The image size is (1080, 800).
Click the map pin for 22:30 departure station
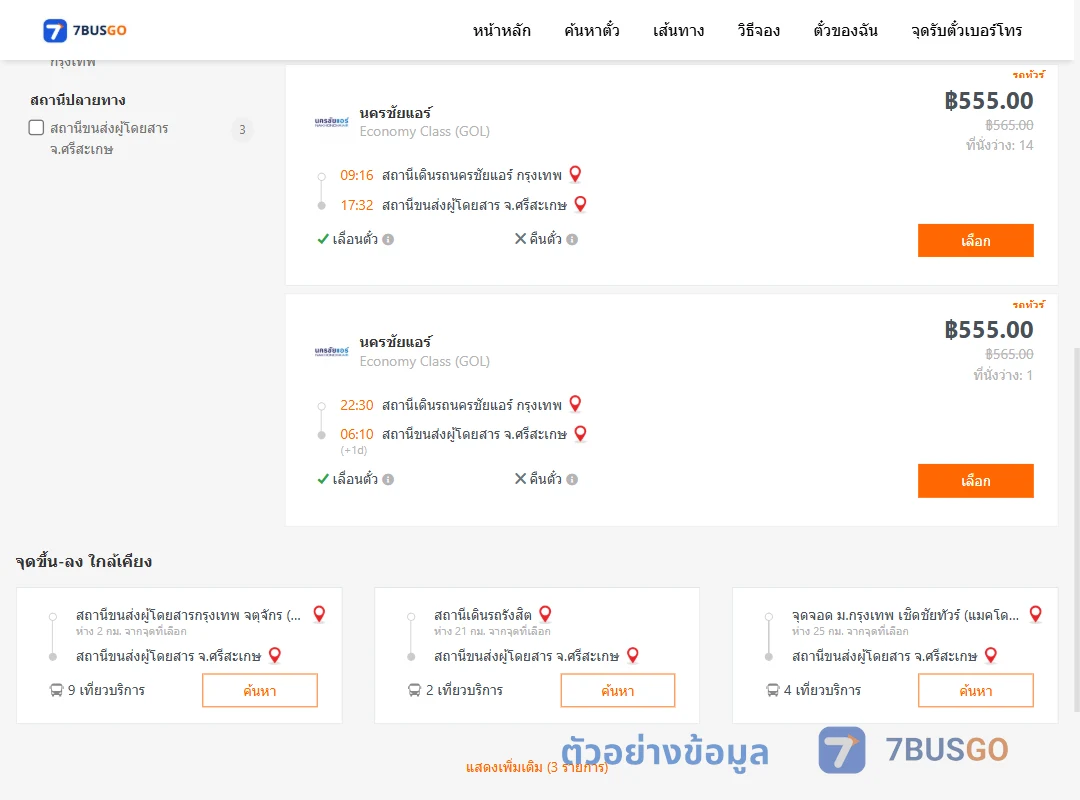[x=575, y=404]
